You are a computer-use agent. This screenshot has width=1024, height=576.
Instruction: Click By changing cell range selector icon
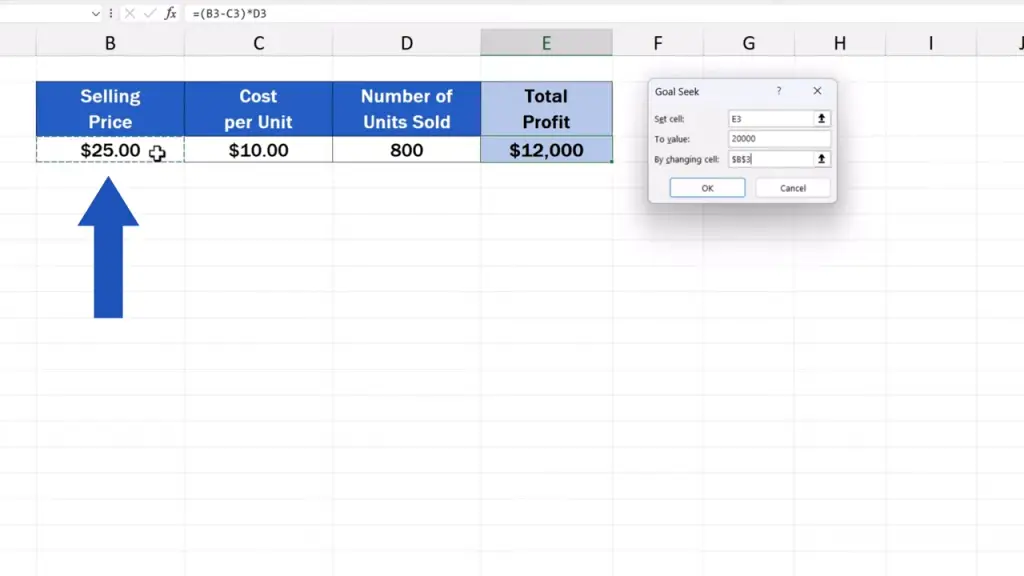click(822, 159)
